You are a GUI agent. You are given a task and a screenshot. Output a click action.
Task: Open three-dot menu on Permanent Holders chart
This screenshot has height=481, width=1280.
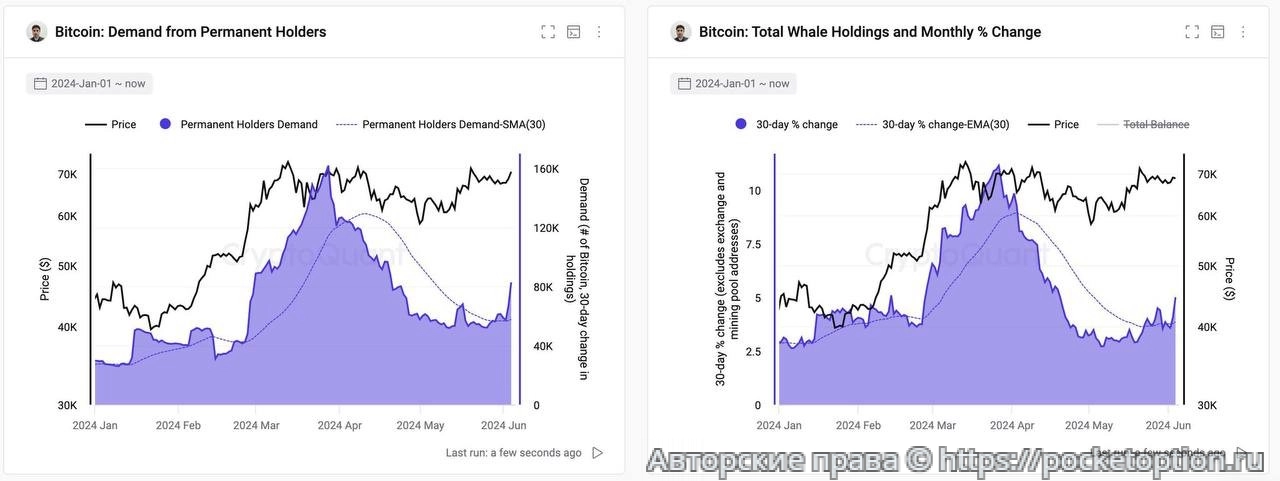599,32
